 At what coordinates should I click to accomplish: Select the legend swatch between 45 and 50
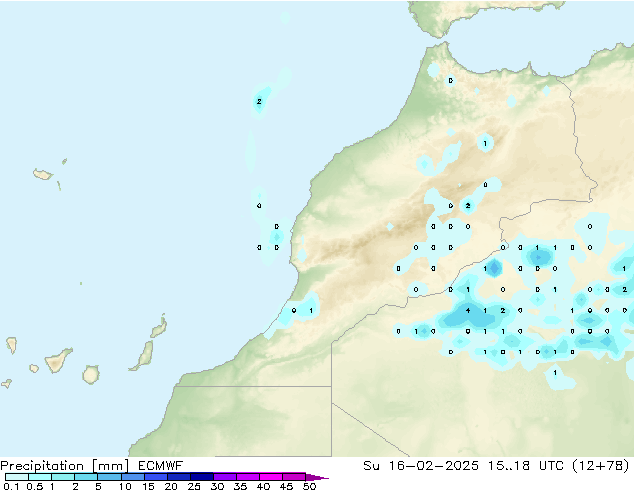[294, 477]
